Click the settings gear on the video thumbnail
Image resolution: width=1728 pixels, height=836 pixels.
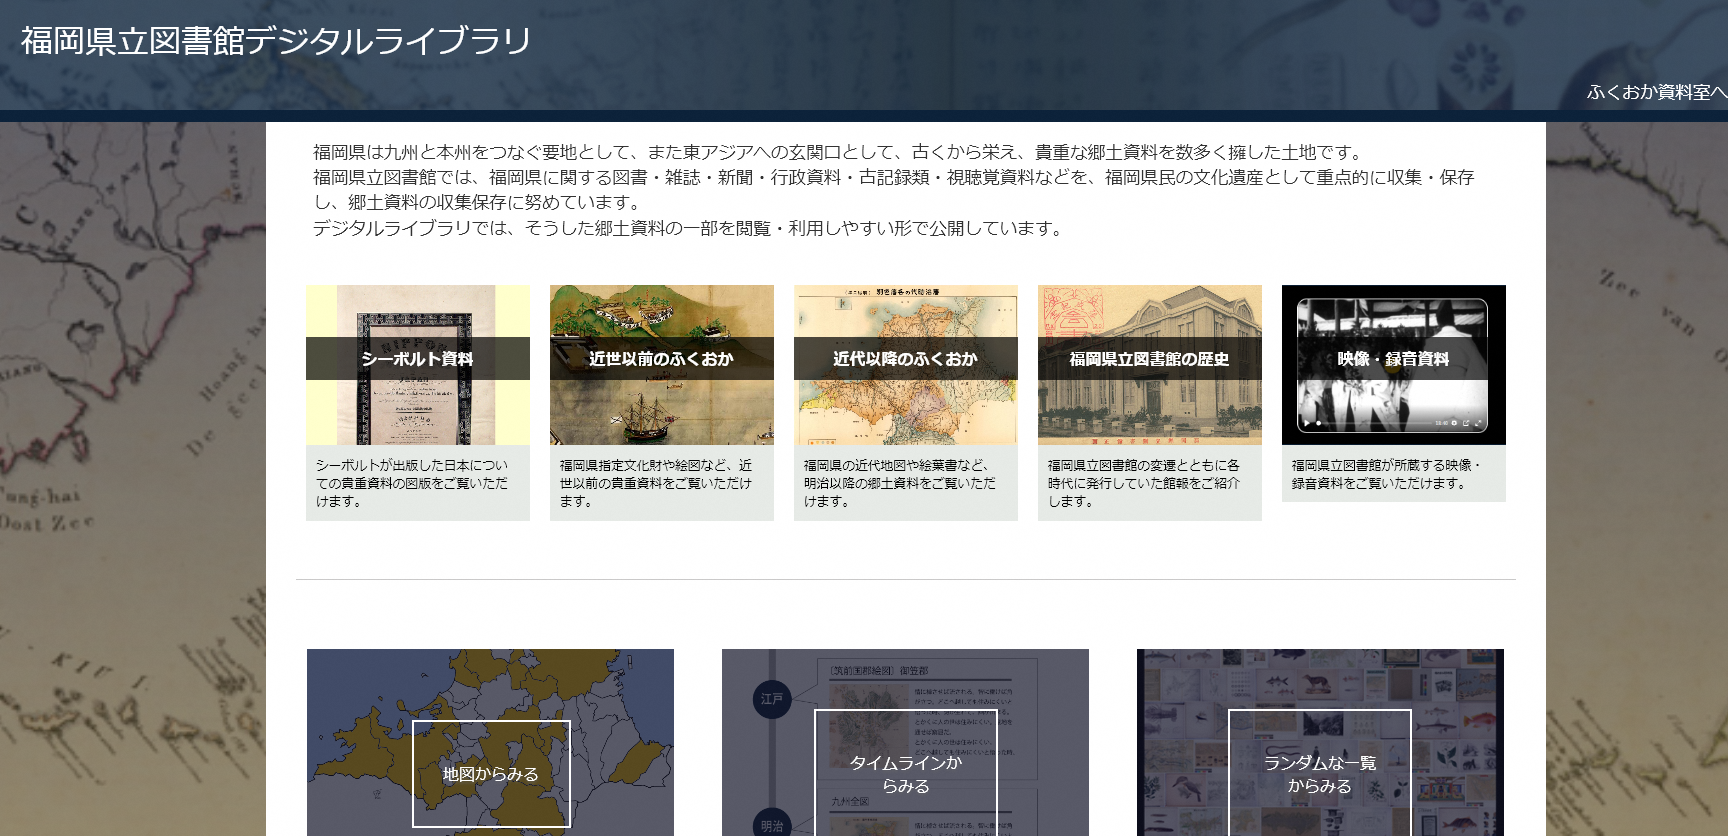click(1454, 423)
